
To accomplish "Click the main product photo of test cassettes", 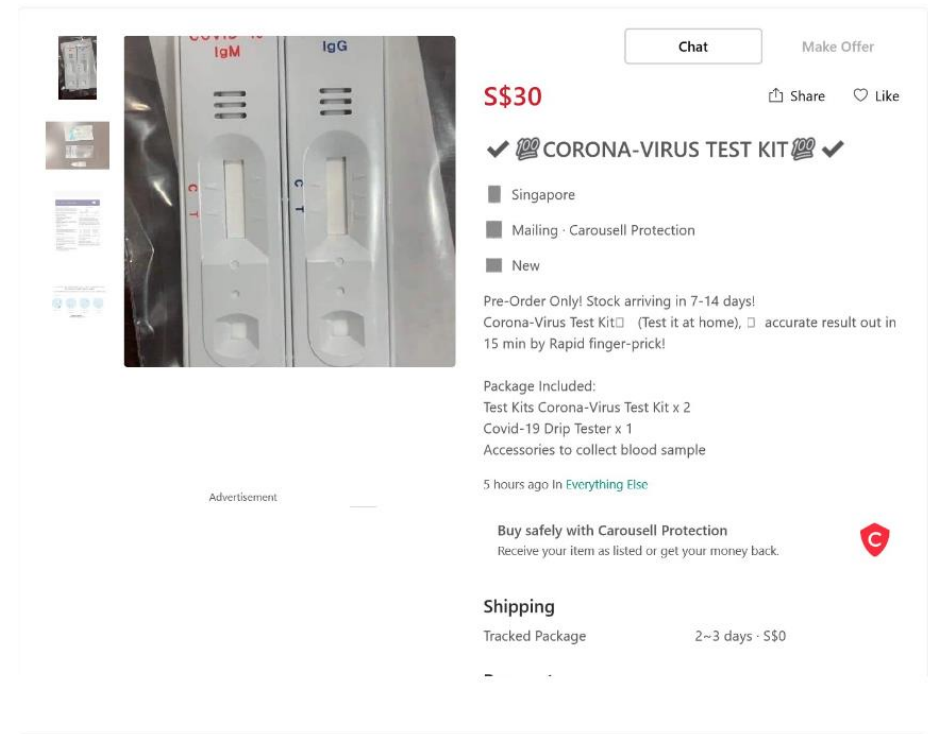I will coord(288,200).
